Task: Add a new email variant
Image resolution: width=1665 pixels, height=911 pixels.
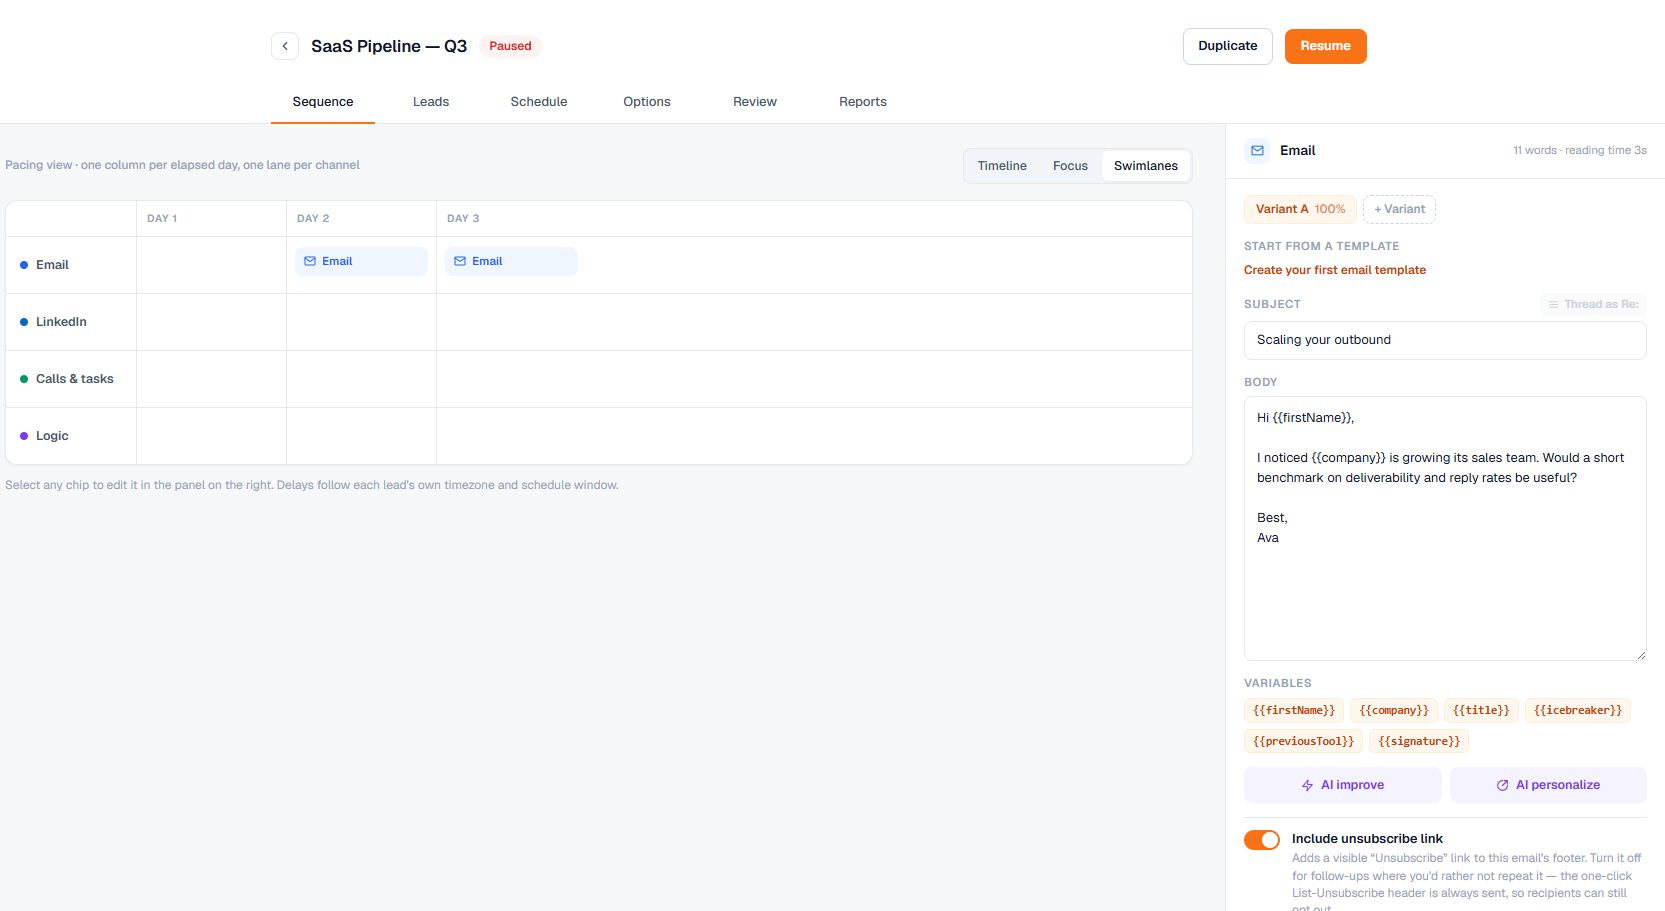Action: point(1399,209)
